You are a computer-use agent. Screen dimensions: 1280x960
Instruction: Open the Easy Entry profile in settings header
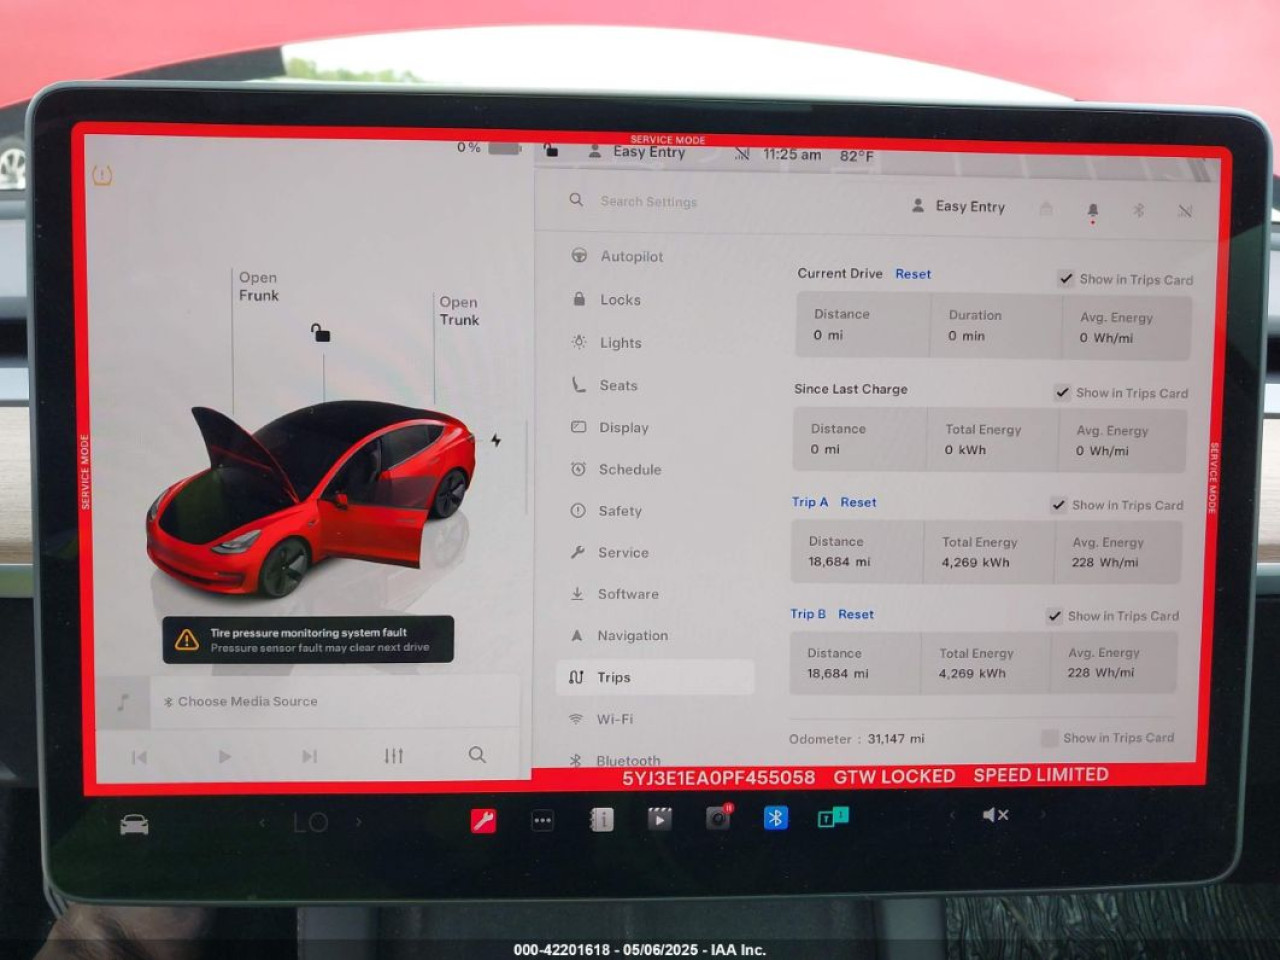[x=958, y=206]
